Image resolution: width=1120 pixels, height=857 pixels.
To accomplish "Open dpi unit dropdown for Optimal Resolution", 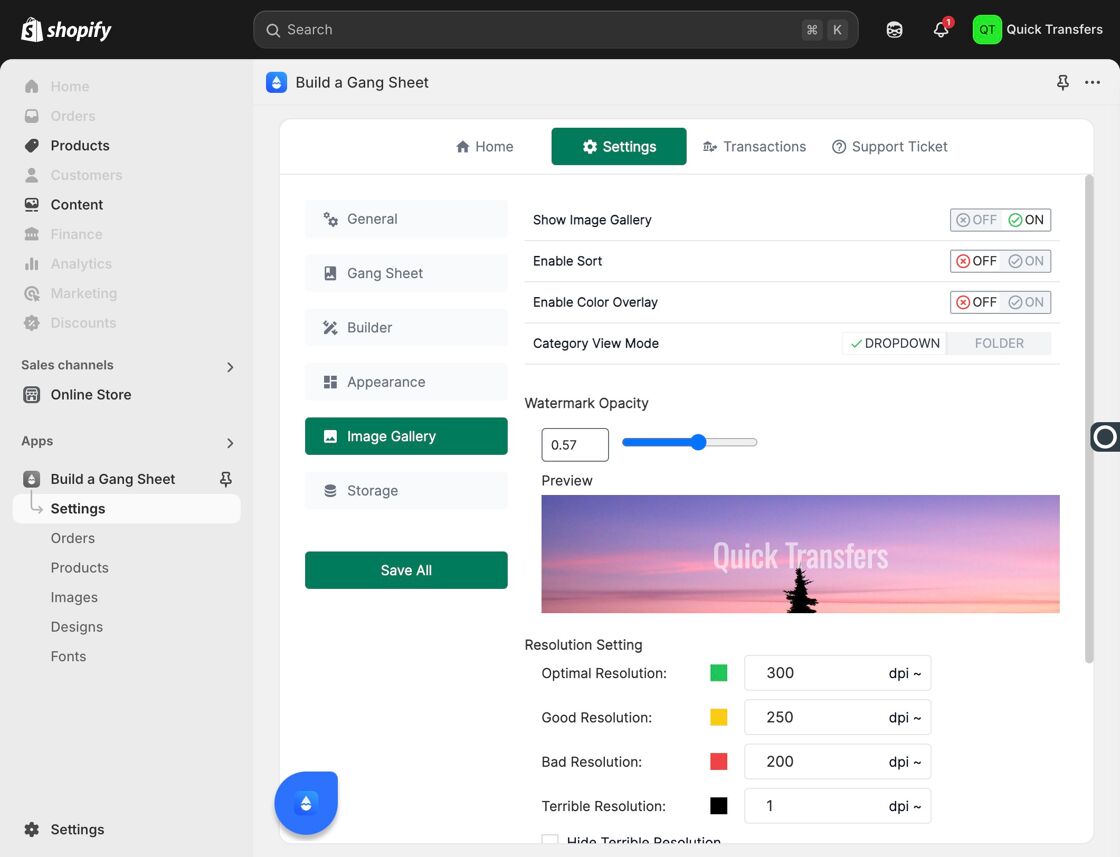I will pos(904,673).
